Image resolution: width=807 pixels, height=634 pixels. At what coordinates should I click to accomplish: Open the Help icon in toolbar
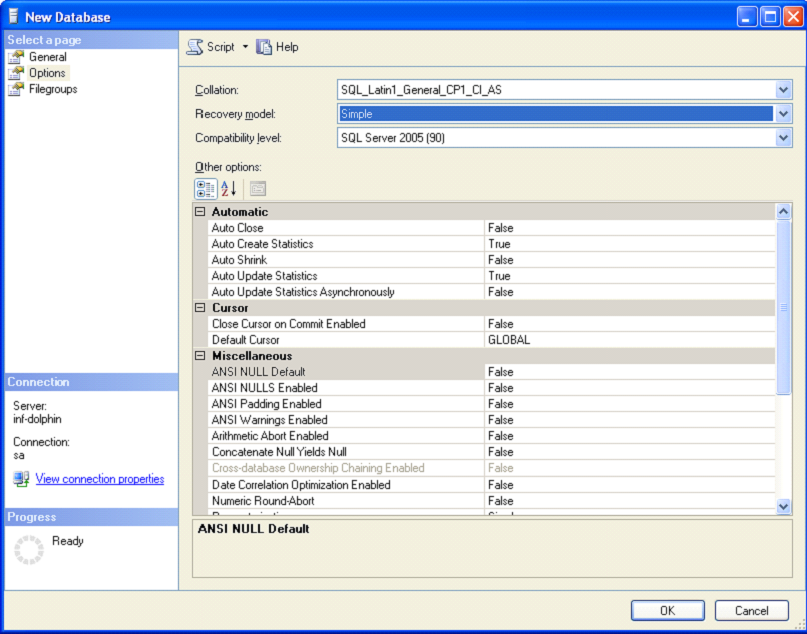pos(264,47)
